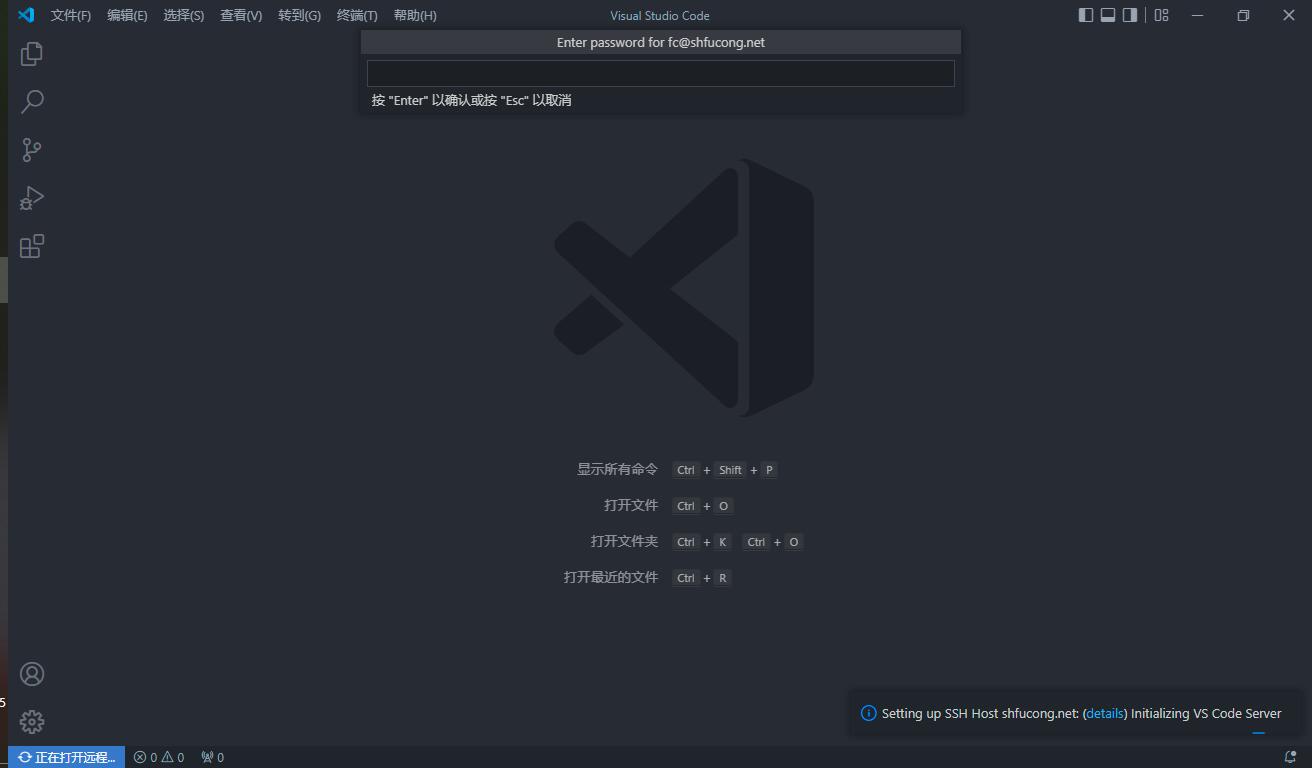
Task: Open the 选择(S) menu
Action: (x=184, y=15)
